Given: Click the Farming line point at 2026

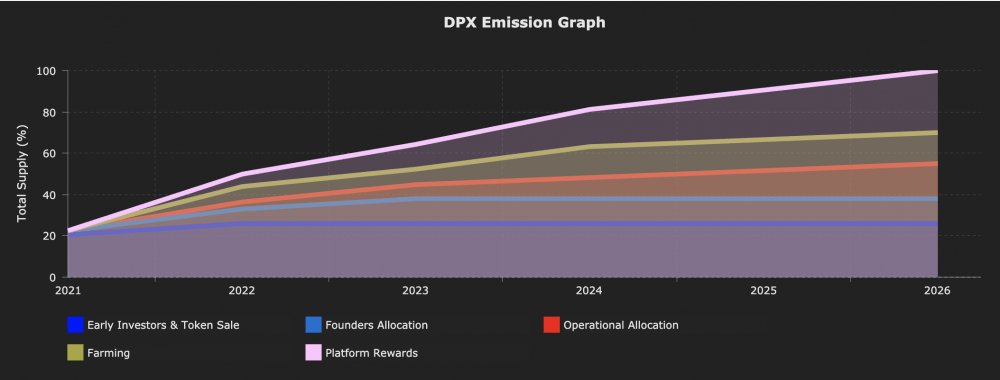Looking at the screenshot, I should 937,133.
